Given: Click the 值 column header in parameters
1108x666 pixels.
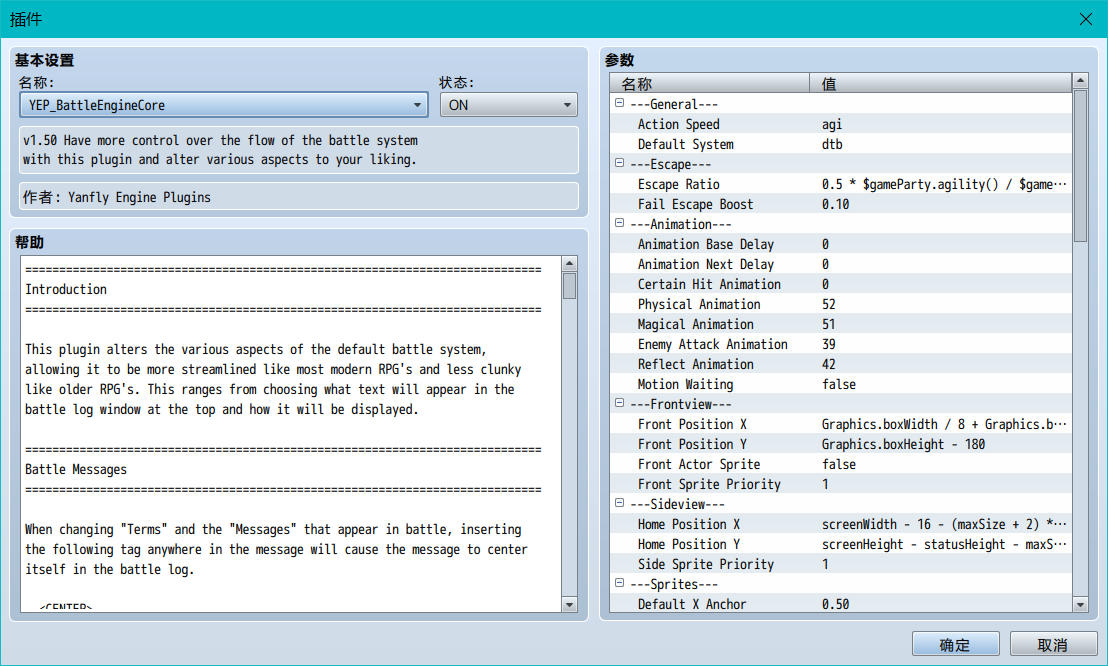Looking at the screenshot, I should click(x=941, y=83).
